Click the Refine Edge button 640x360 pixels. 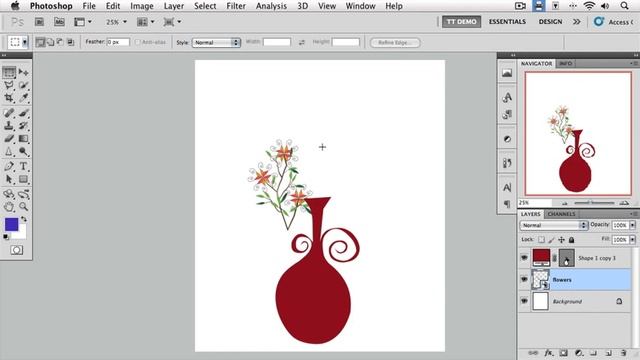[x=394, y=42]
